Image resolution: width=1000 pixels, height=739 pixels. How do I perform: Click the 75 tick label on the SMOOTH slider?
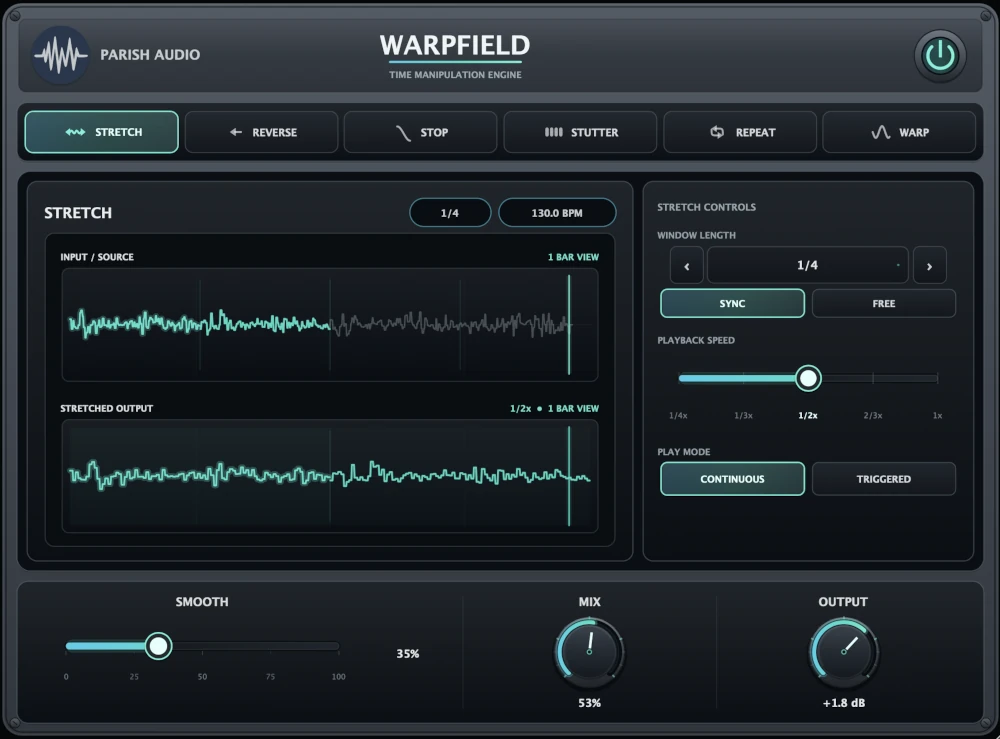(x=270, y=677)
